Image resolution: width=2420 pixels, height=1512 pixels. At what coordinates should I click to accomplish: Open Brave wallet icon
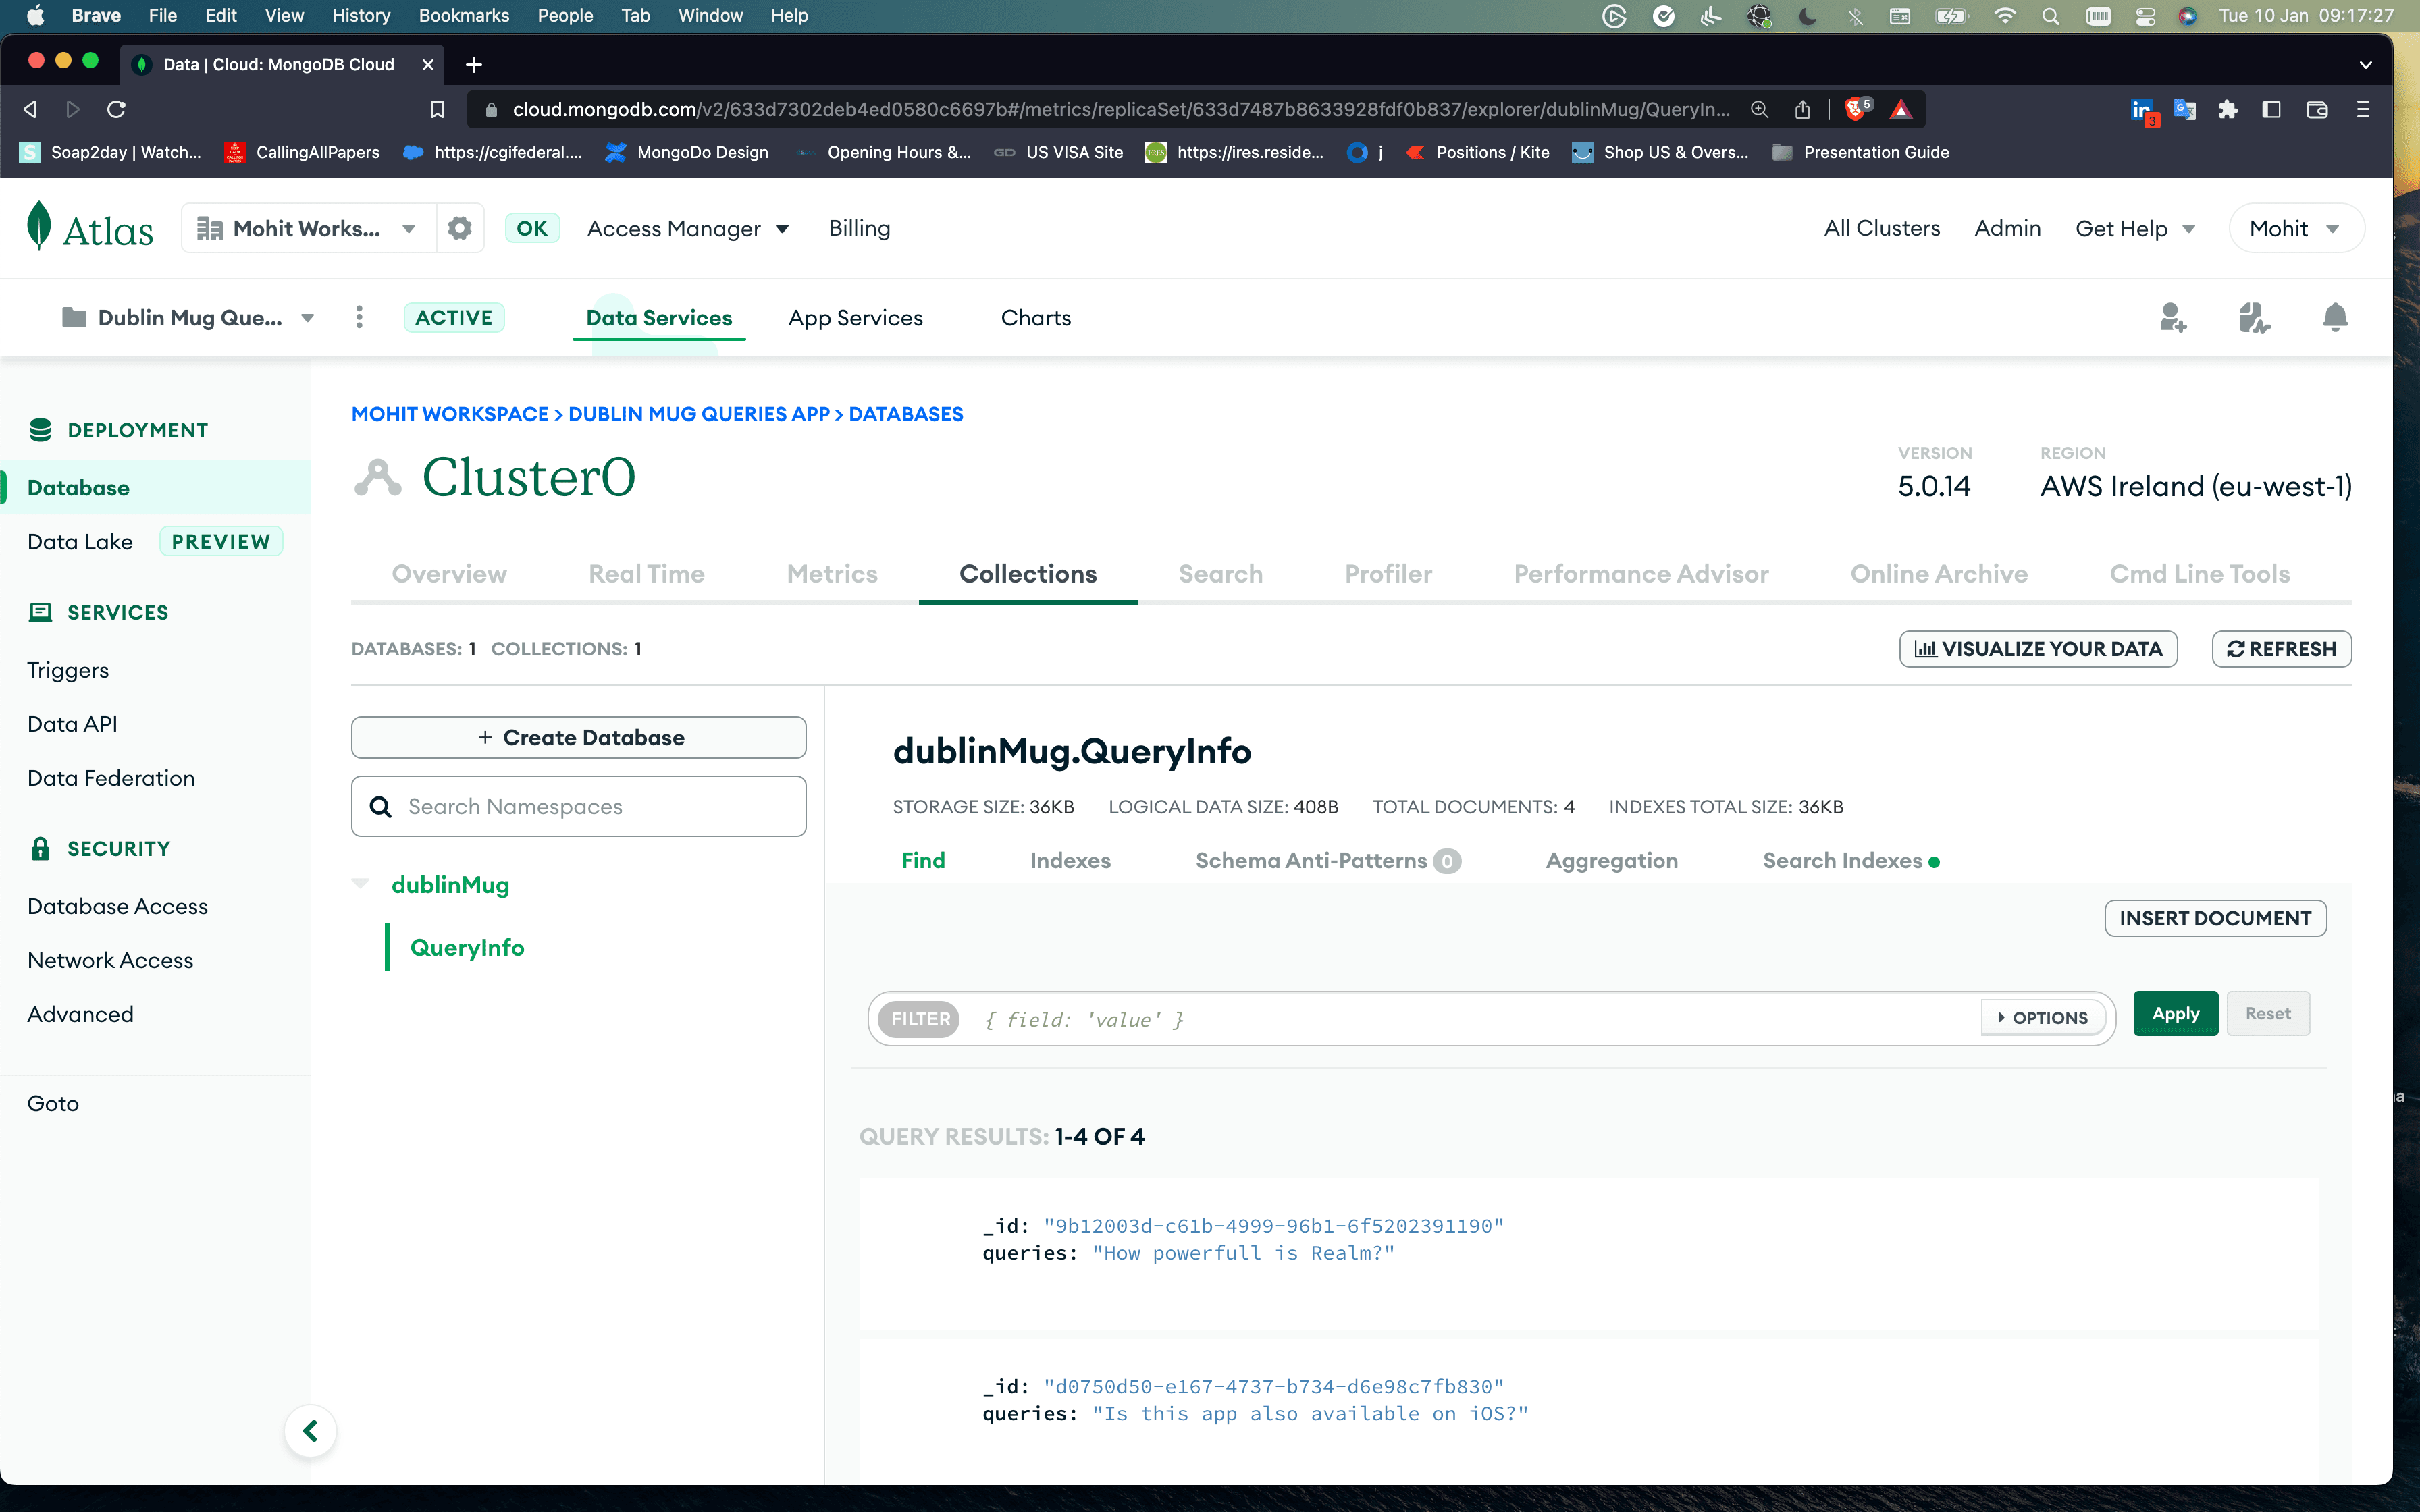coord(2317,109)
